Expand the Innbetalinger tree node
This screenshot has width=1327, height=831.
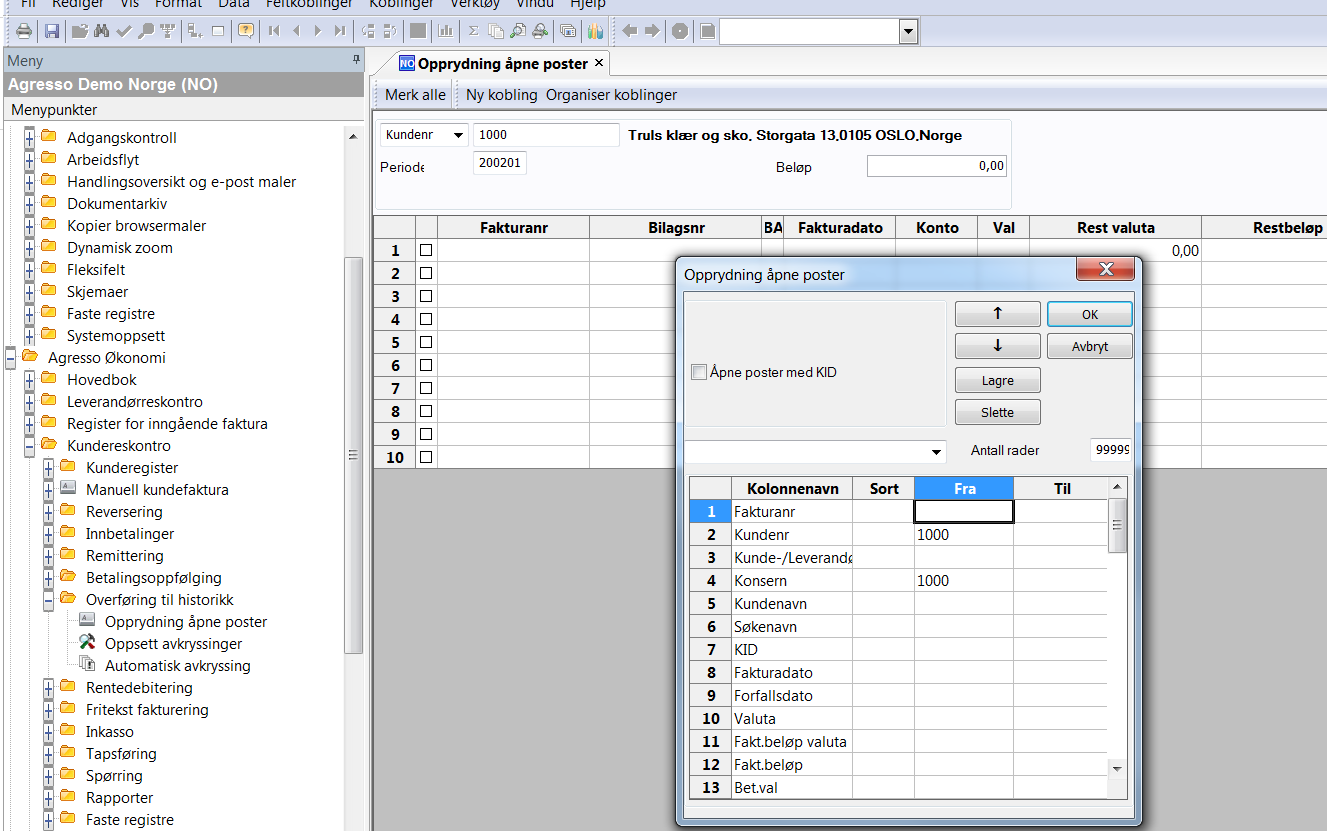coord(48,533)
